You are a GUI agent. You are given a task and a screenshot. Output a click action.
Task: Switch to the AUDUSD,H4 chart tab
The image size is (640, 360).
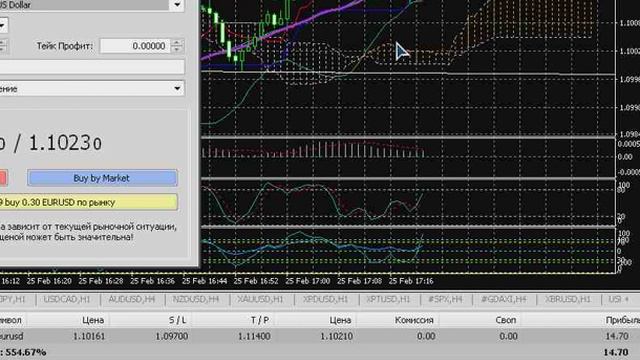coord(132,299)
